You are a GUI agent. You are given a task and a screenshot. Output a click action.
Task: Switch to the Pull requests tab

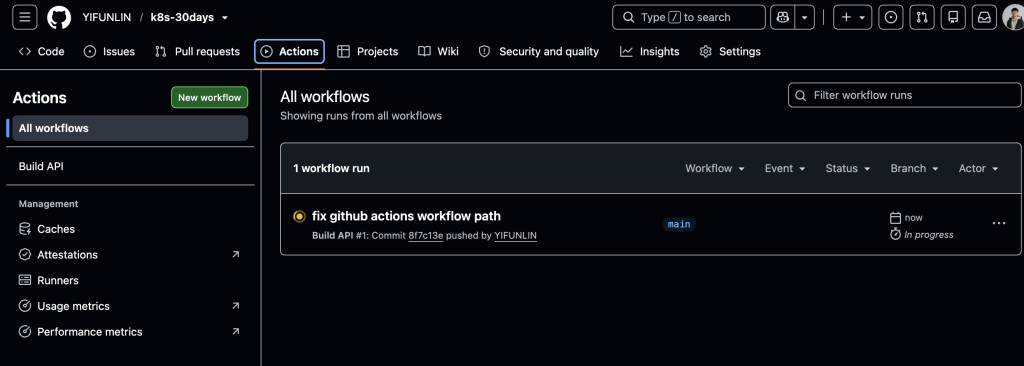pyautogui.click(x=197, y=51)
